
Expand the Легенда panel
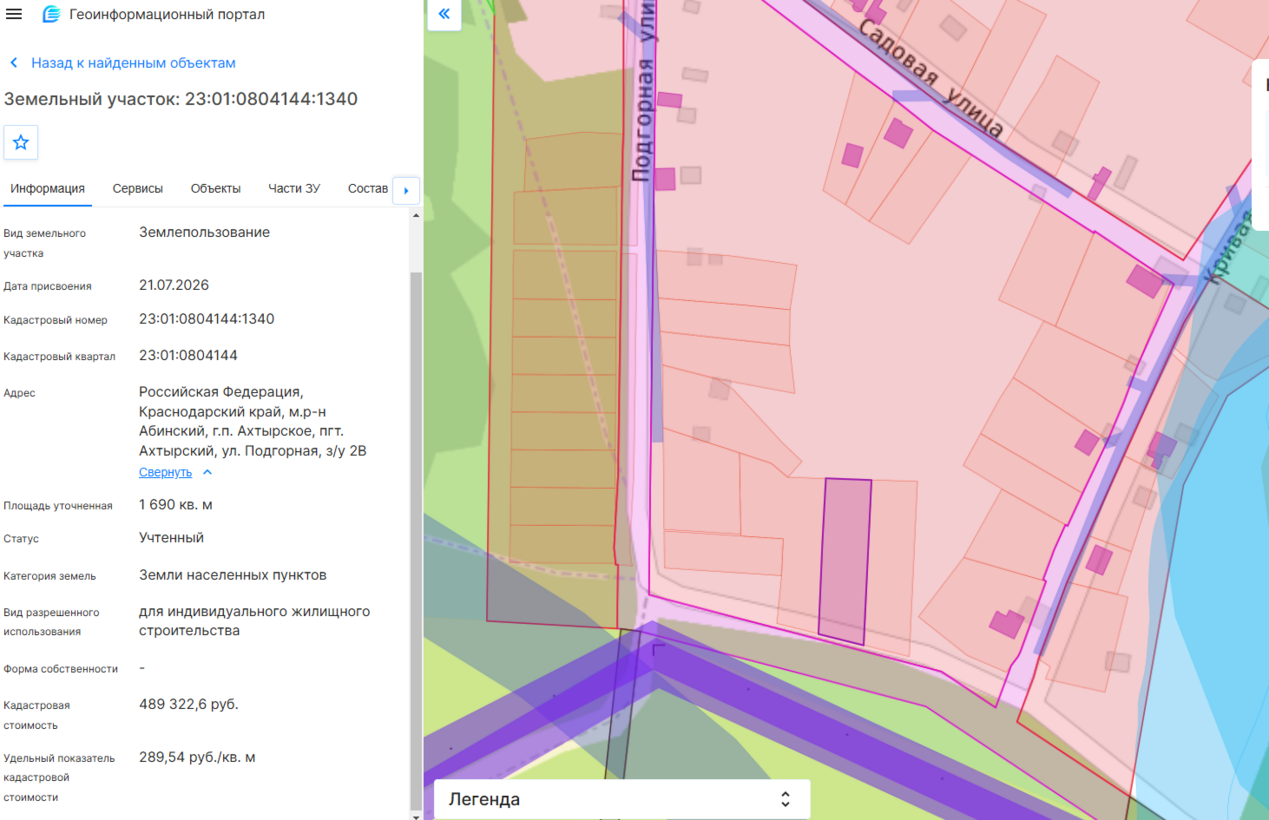621,799
